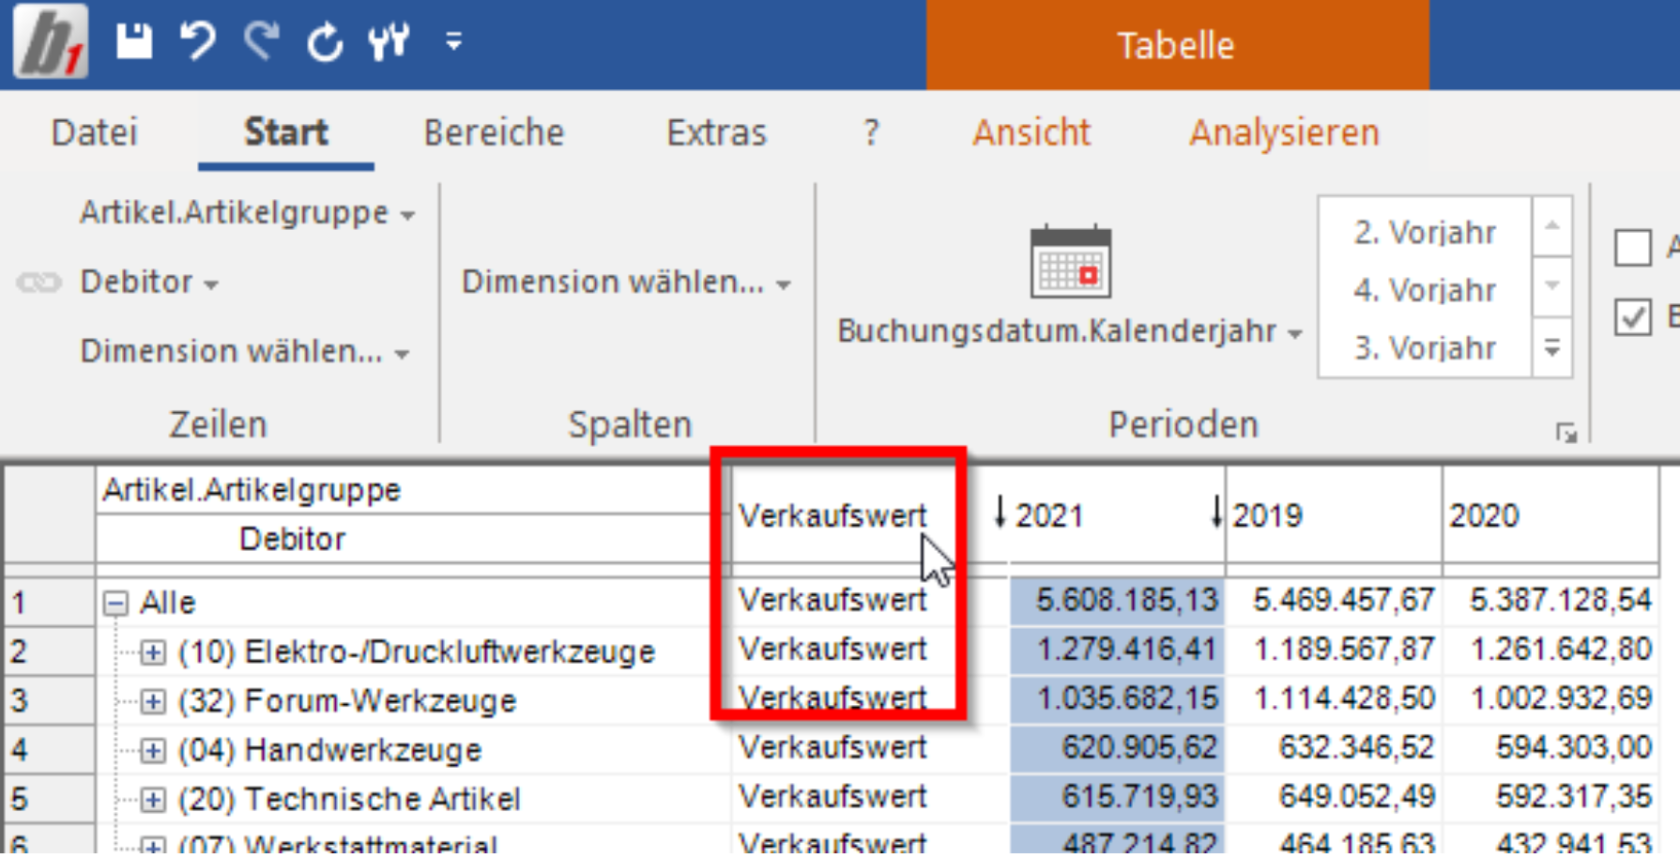Open the Analysieren tab
This screenshot has height=858, width=1680.
tap(1284, 132)
